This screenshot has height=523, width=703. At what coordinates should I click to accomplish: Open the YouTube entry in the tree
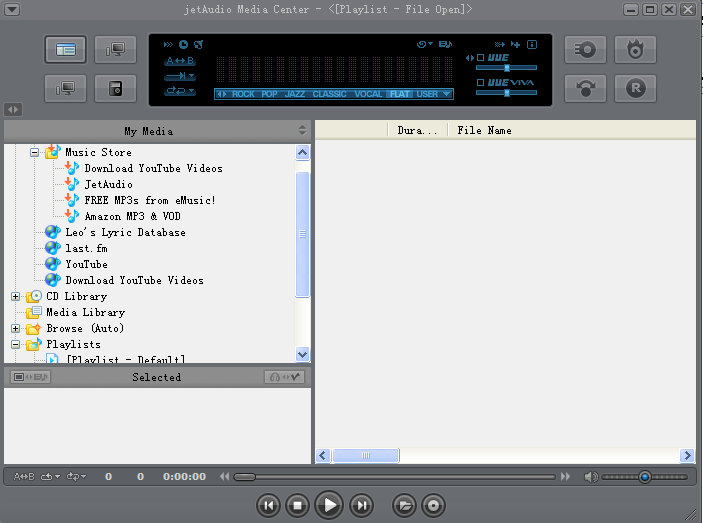click(x=86, y=264)
